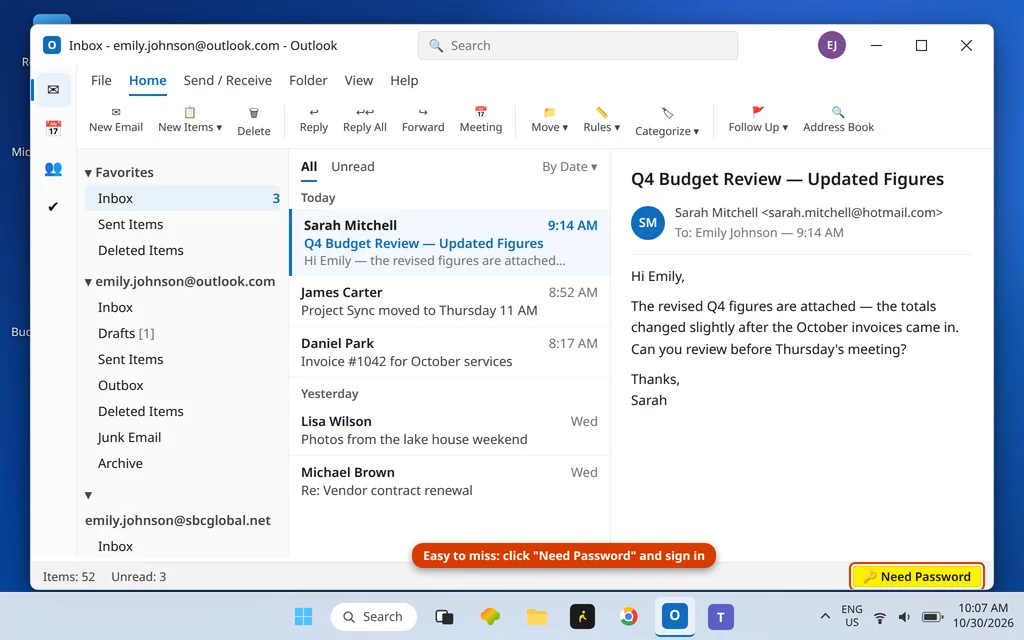Image resolution: width=1024 pixels, height=640 pixels.
Task: Reply All to the email
Action: click(x=364, y=120)
